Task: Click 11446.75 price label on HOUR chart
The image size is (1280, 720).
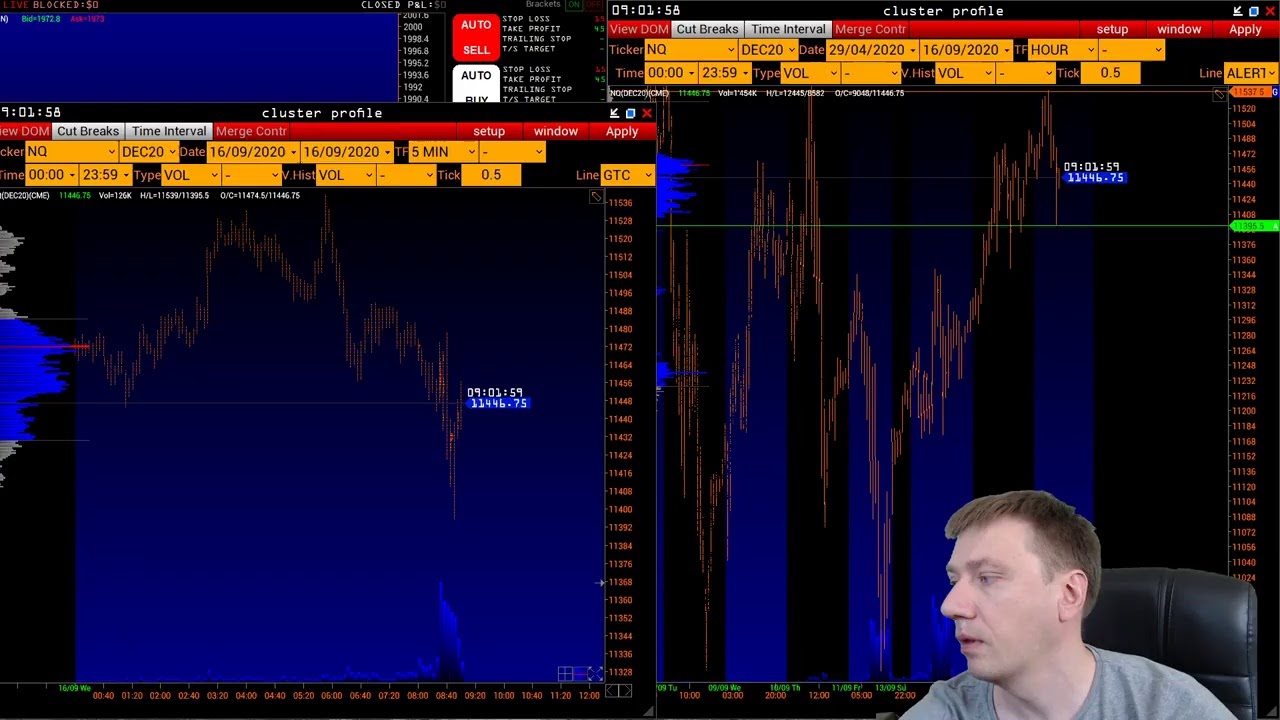Action: click(1095, 178)
